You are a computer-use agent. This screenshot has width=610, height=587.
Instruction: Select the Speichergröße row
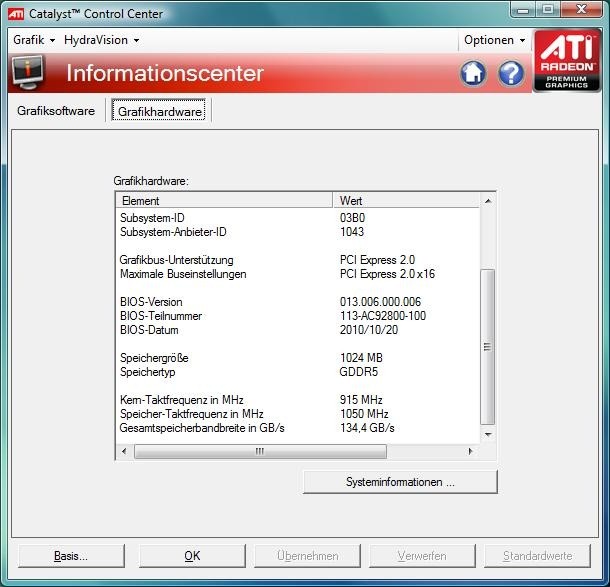pyautogui.click(x=298, y=358)
